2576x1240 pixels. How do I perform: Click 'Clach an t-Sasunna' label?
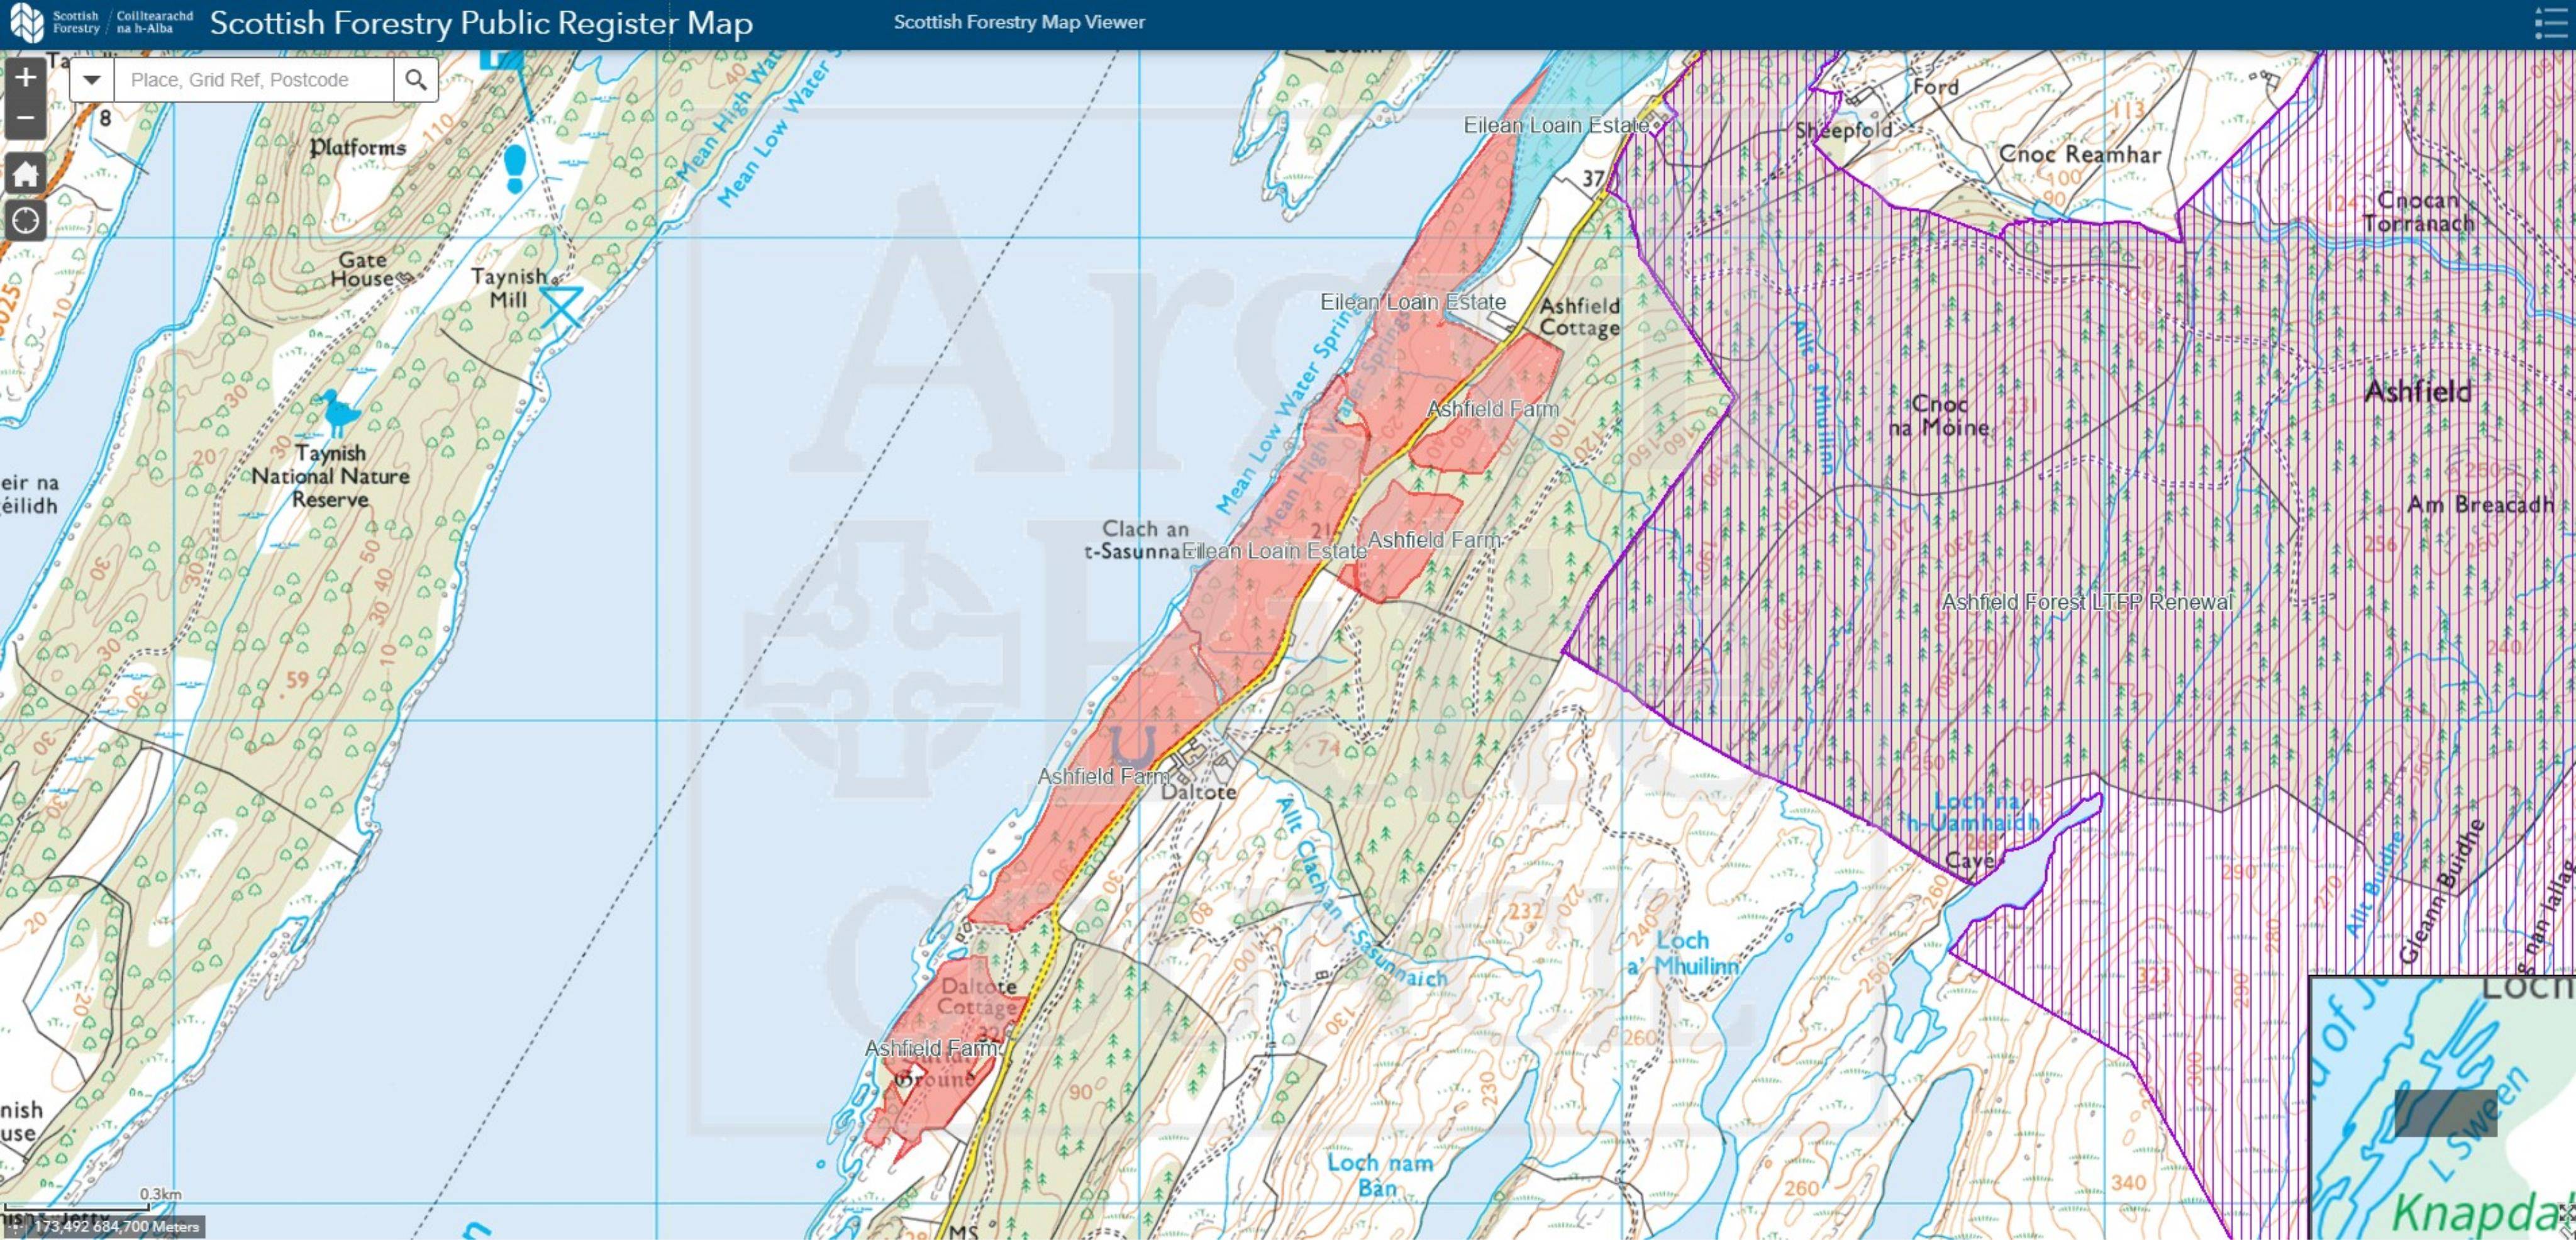(x=1138, y=539)
